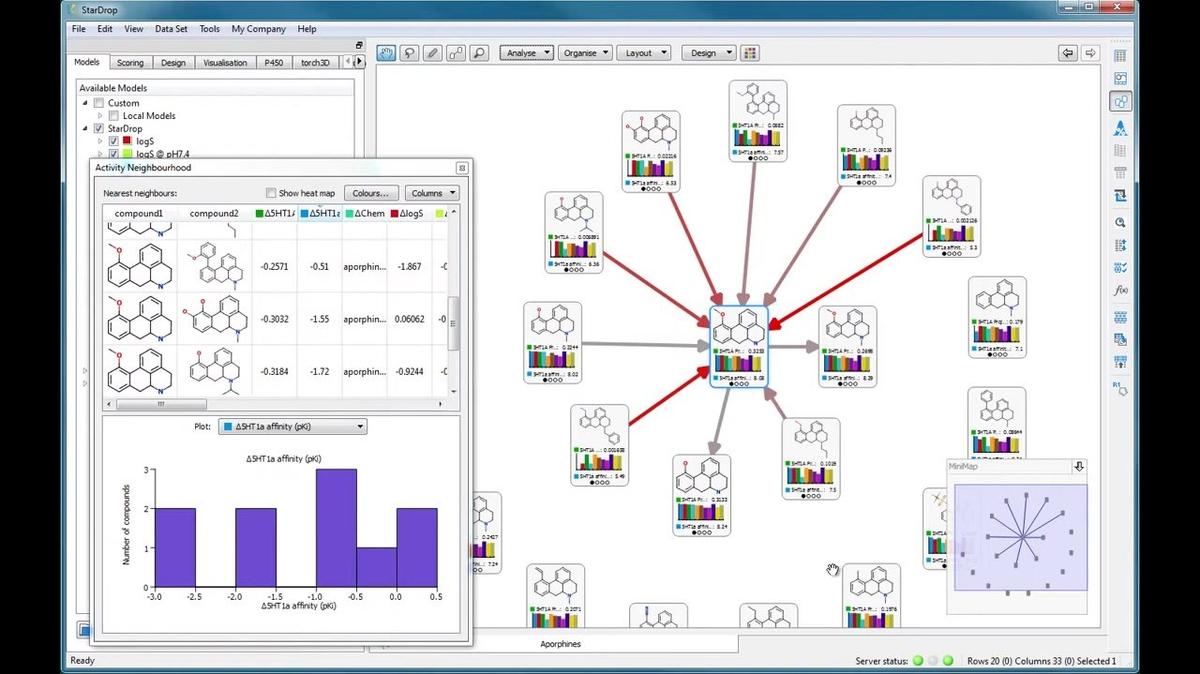This screenshot has width=1200, height=674.
Task: Open the Columns button in Activity Neighbourhood
Action: (x=432, y=192)
